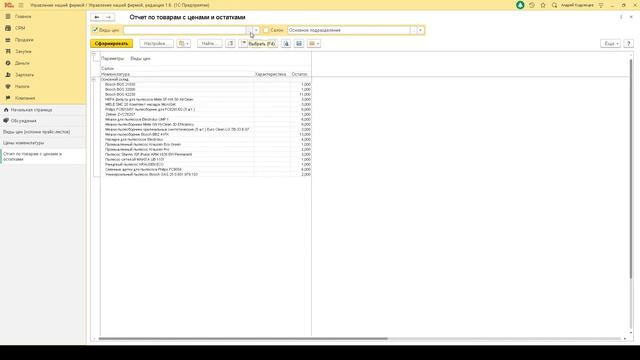
Task: Switch to Начальная страница
Action: pos(43,110)
